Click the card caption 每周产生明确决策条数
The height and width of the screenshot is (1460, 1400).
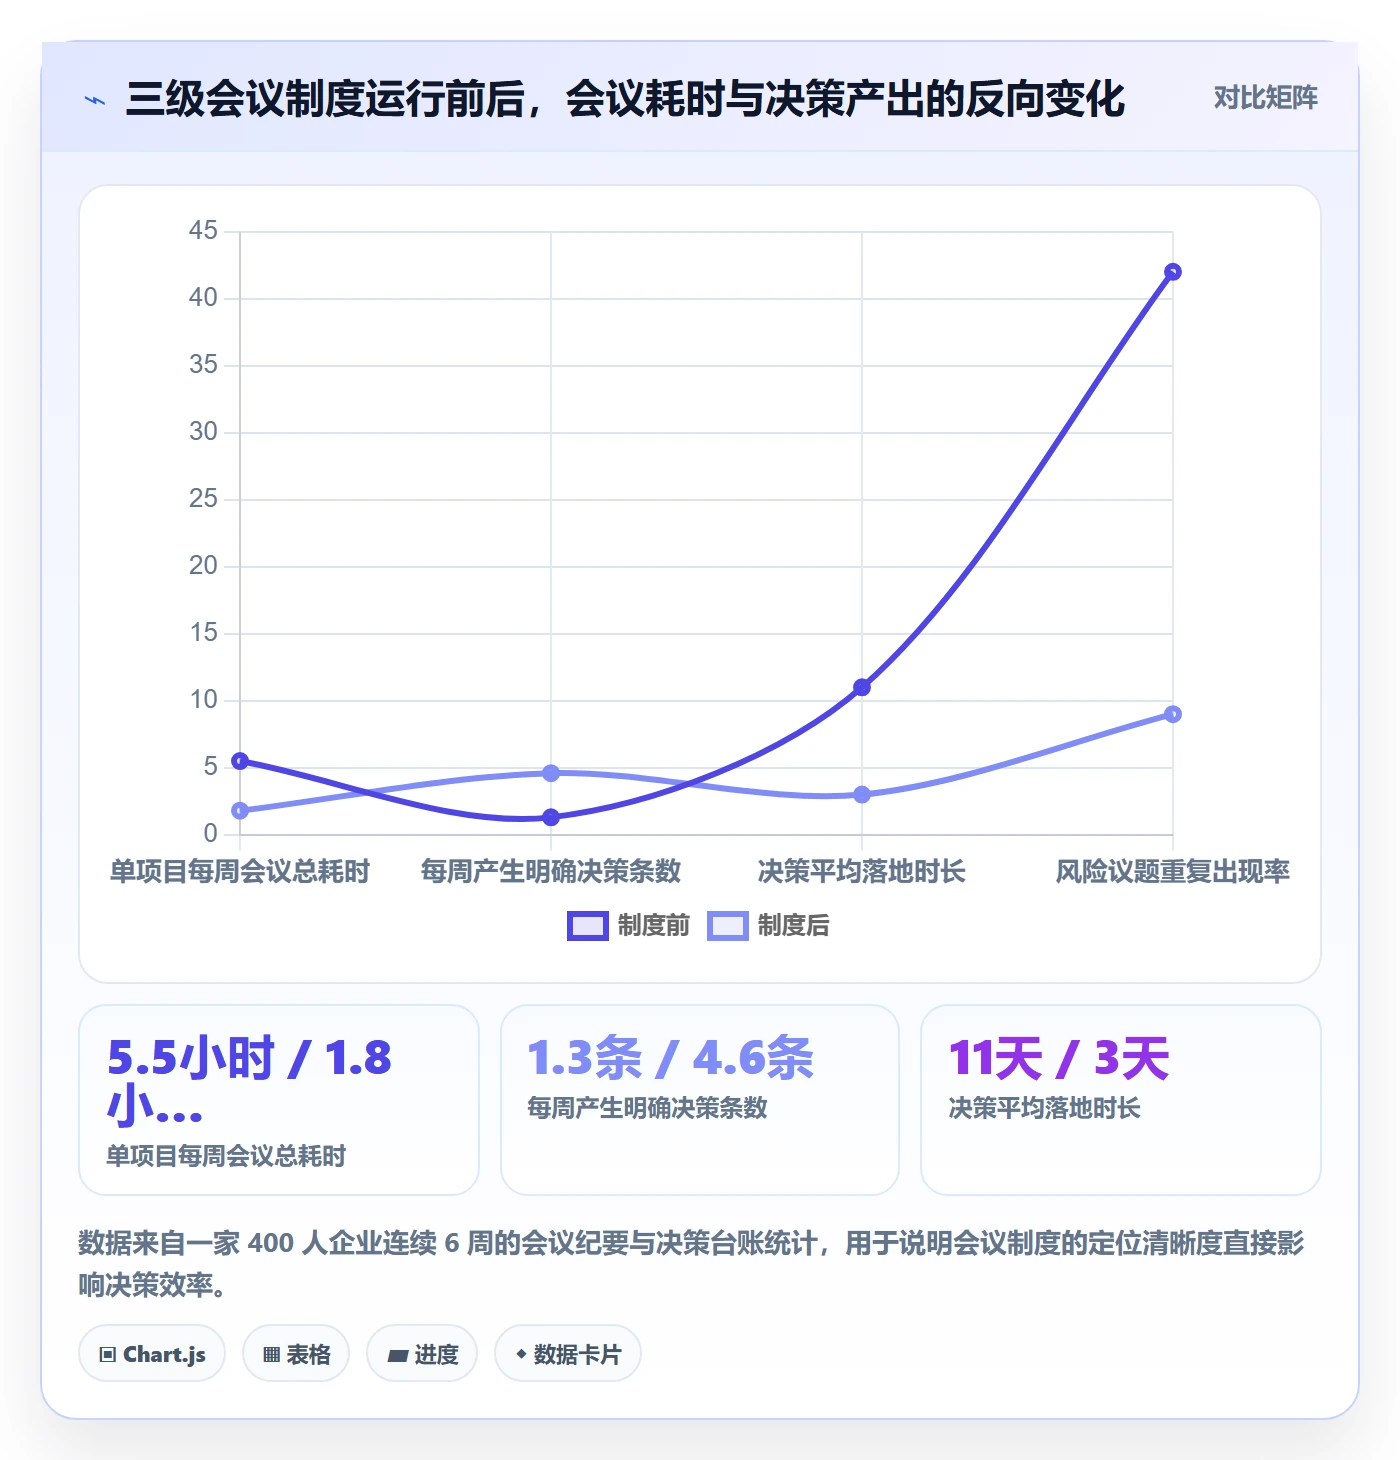[648, 1108]
